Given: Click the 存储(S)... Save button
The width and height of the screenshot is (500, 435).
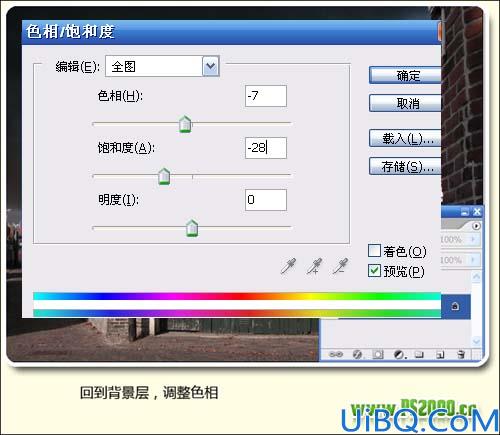Looking at the screenshot, I should [x=405, y=166].
